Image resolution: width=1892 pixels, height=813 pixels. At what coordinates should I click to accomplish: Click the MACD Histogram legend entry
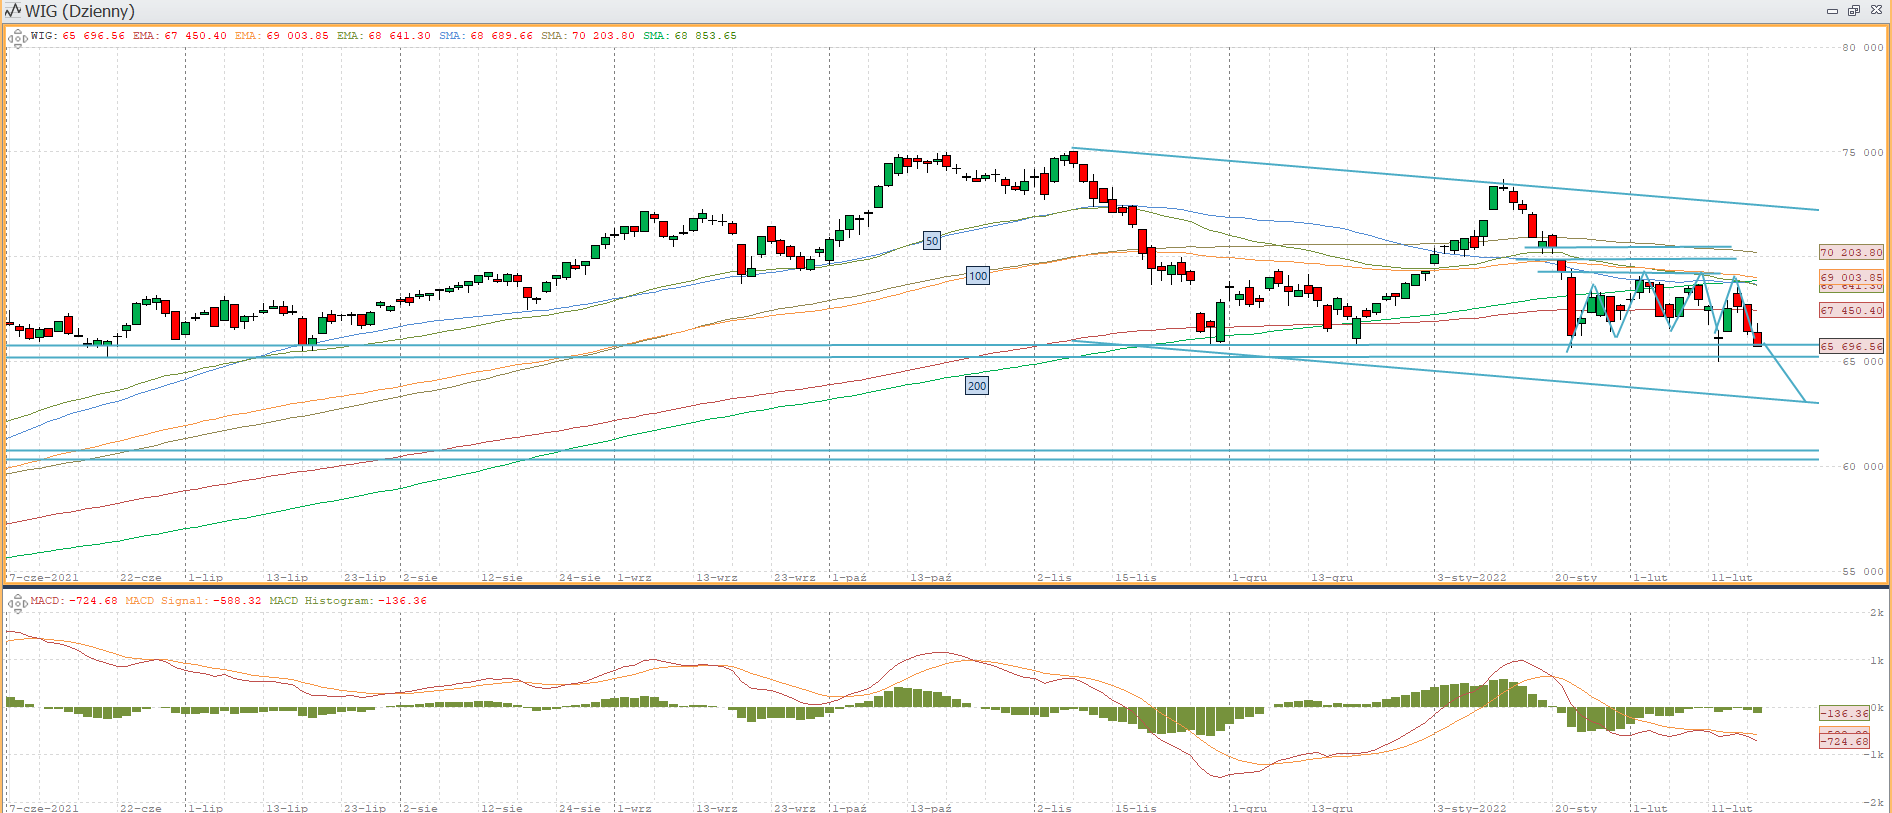(x=347, y=601)
